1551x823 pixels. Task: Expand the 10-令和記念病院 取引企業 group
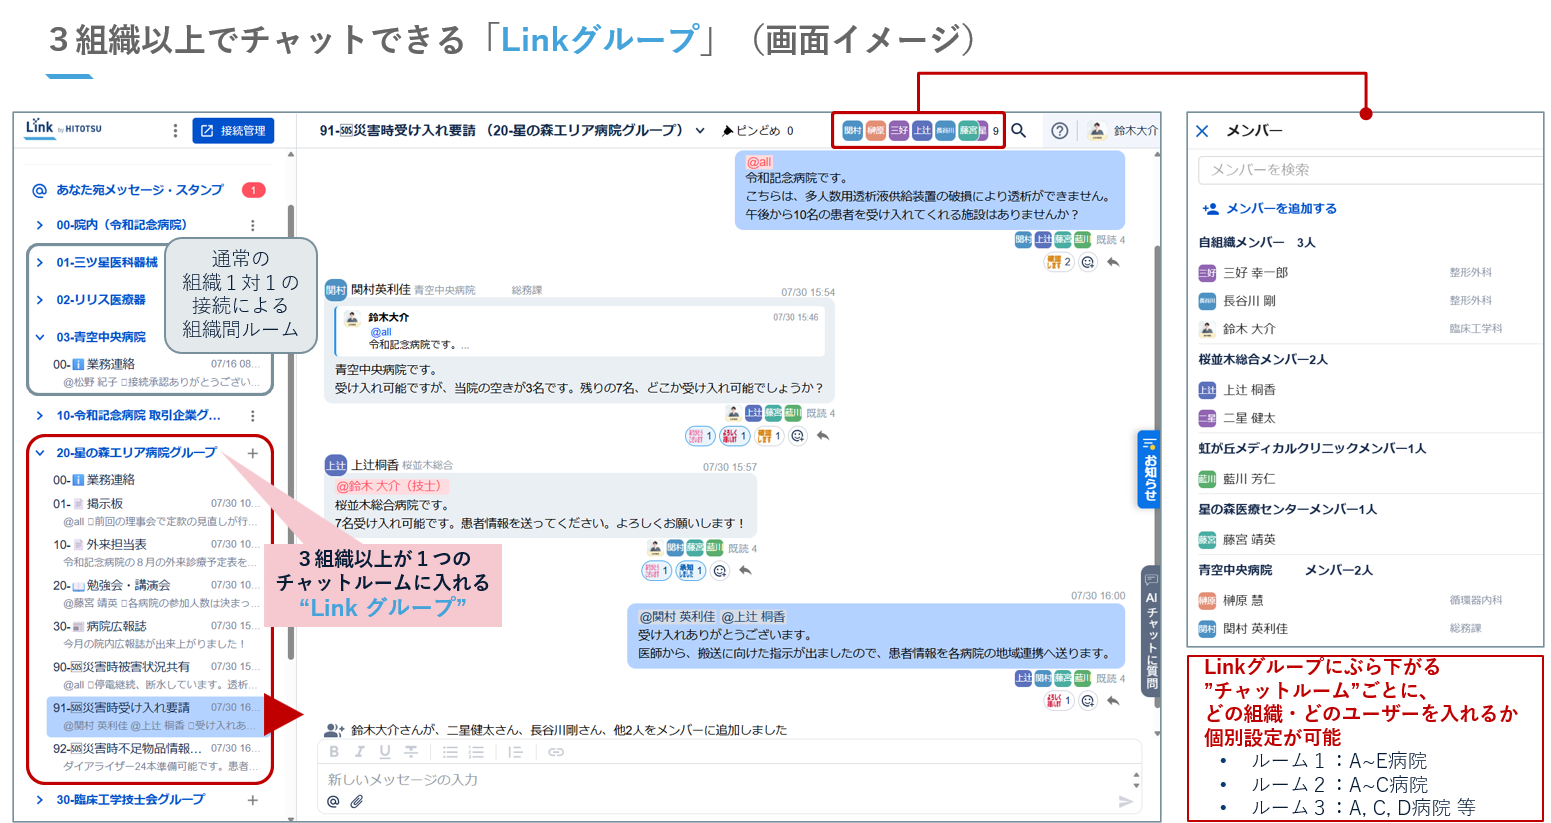39,415
